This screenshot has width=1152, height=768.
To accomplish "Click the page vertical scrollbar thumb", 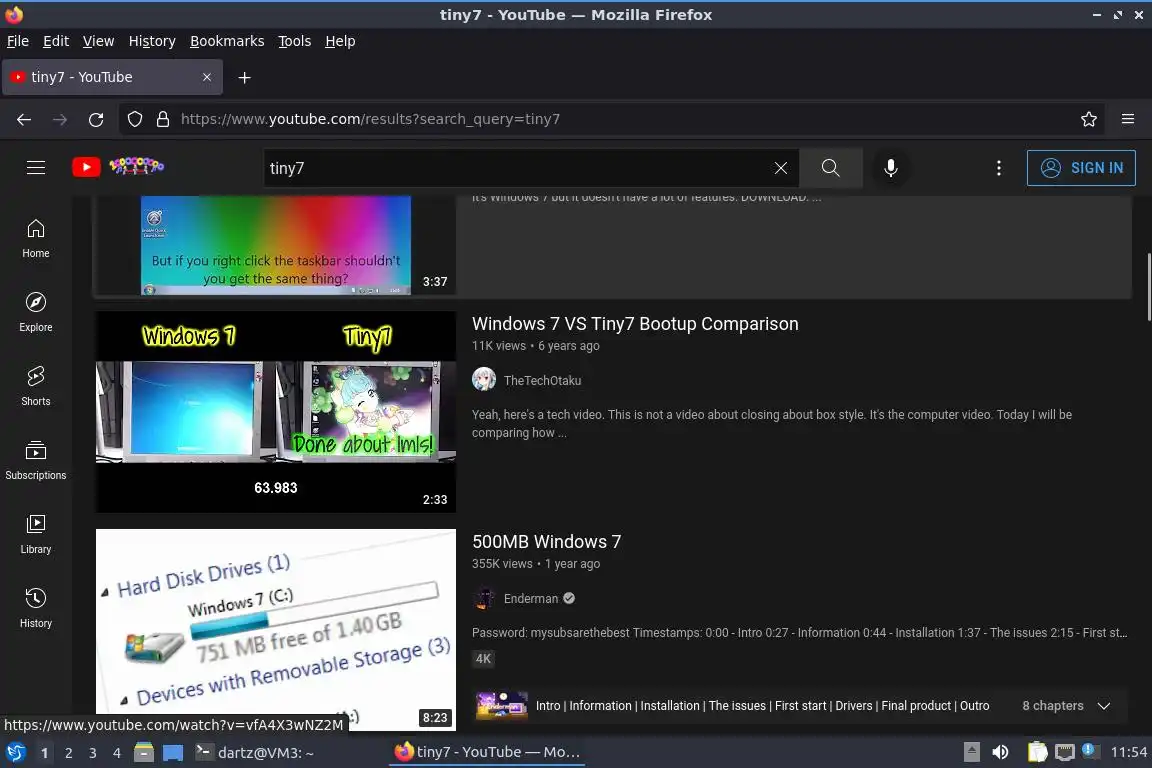I will (1148, 287).
